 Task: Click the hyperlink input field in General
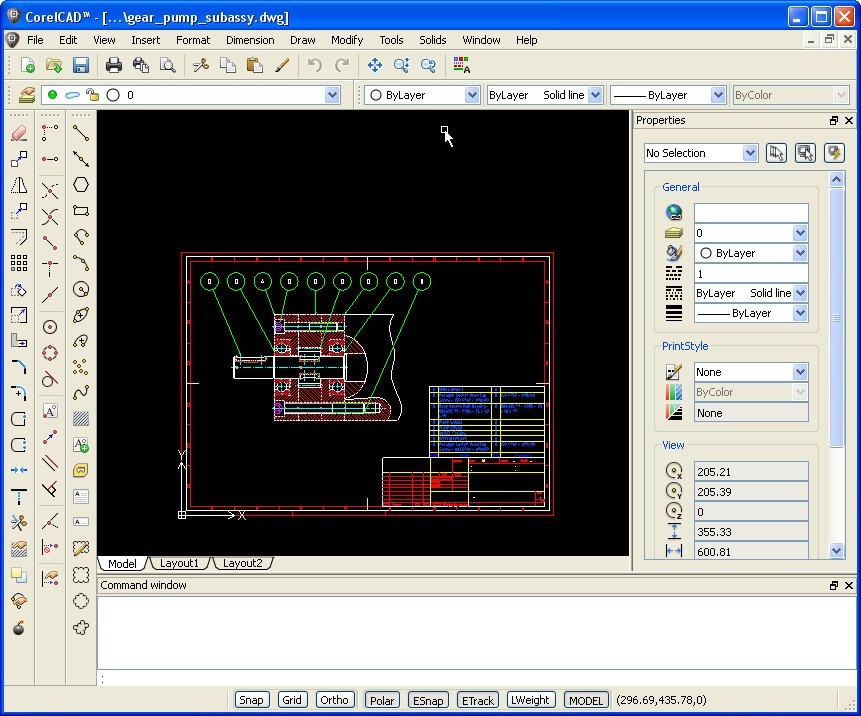coord(751,212)
